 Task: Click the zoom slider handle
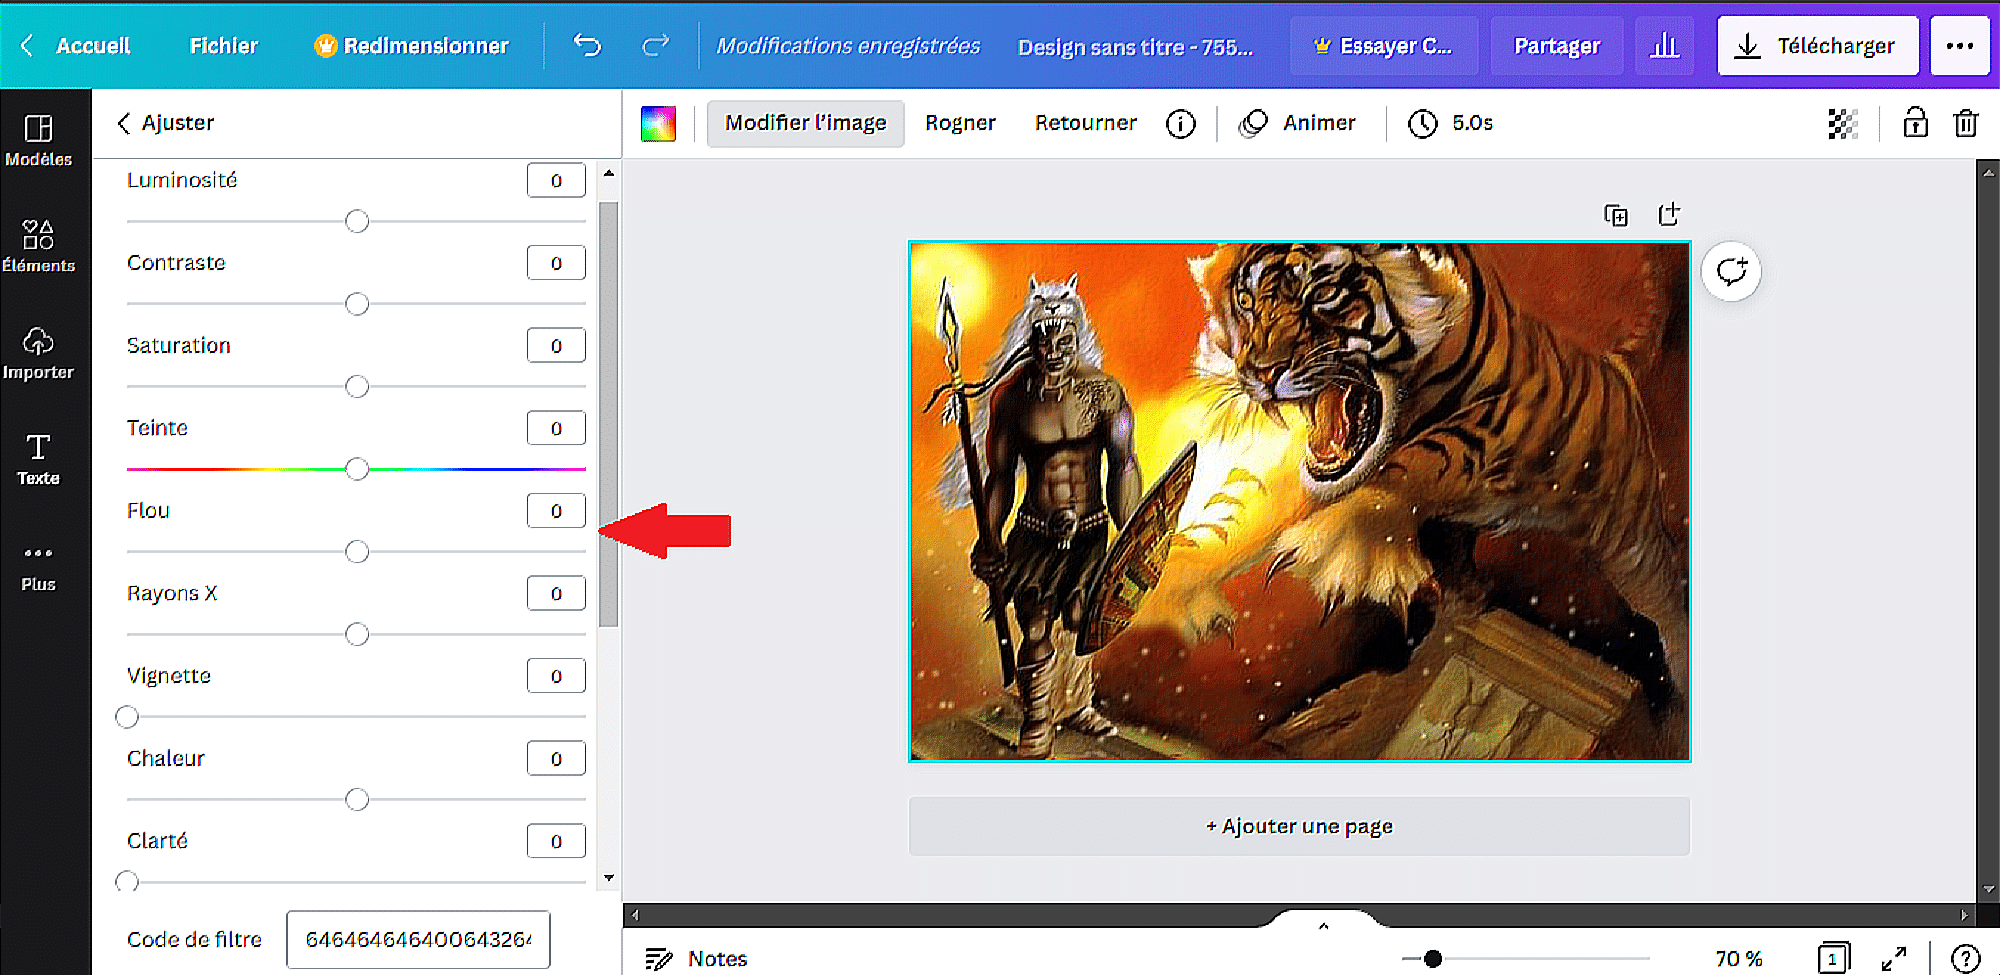pyautogui.click(x=1433, y=958)
